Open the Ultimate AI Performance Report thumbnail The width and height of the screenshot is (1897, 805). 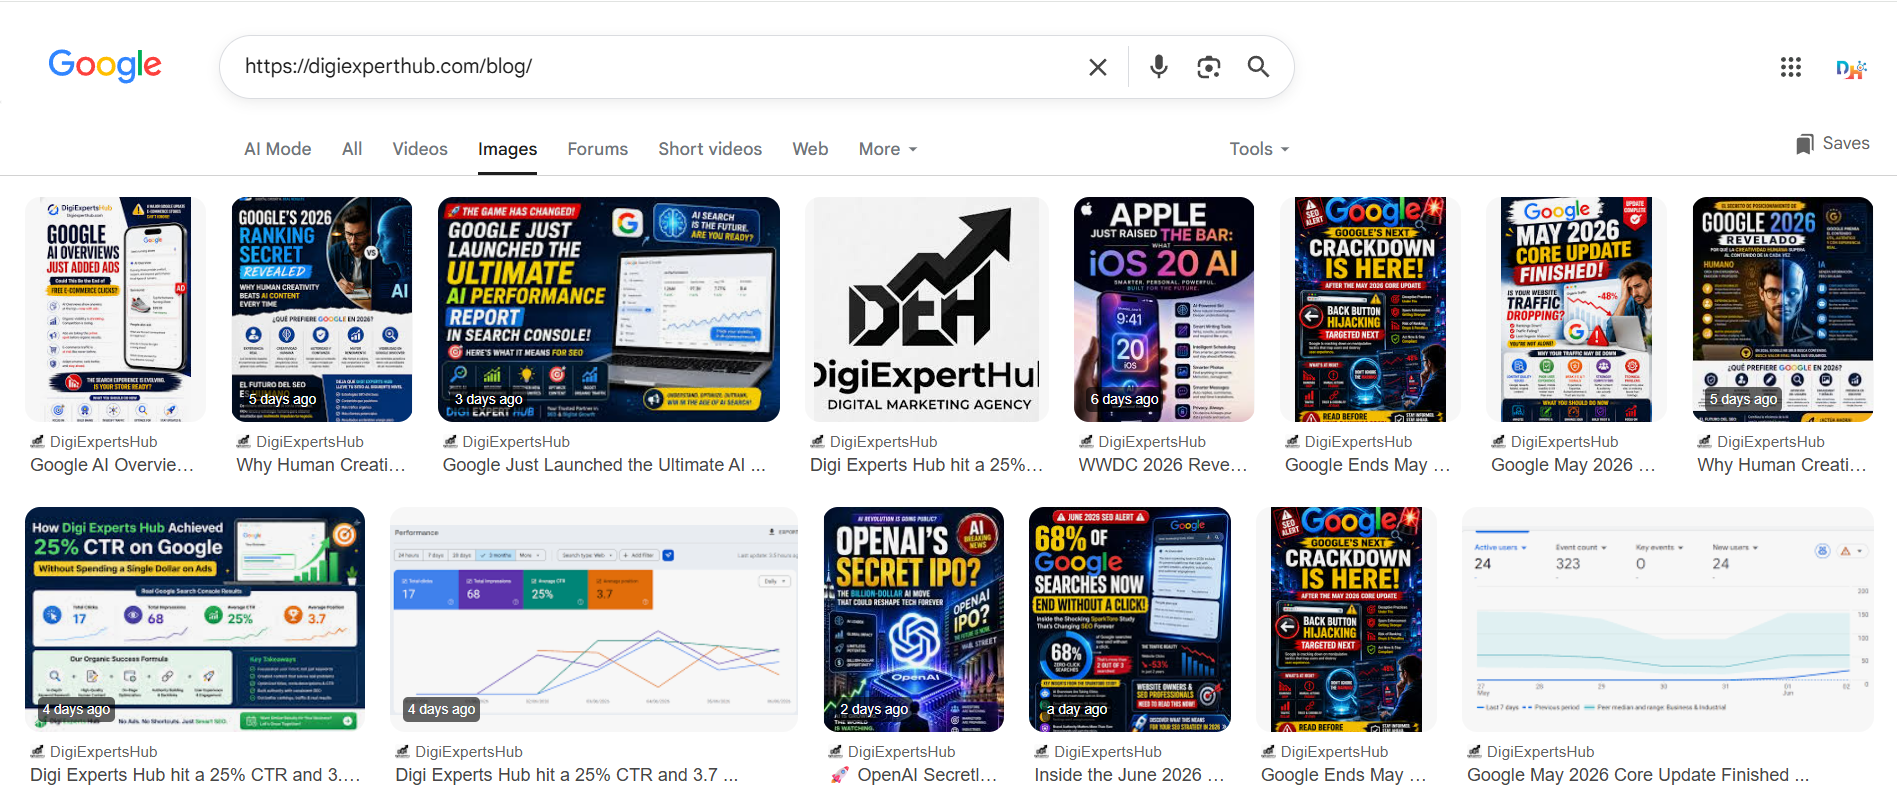pos(608,309)
